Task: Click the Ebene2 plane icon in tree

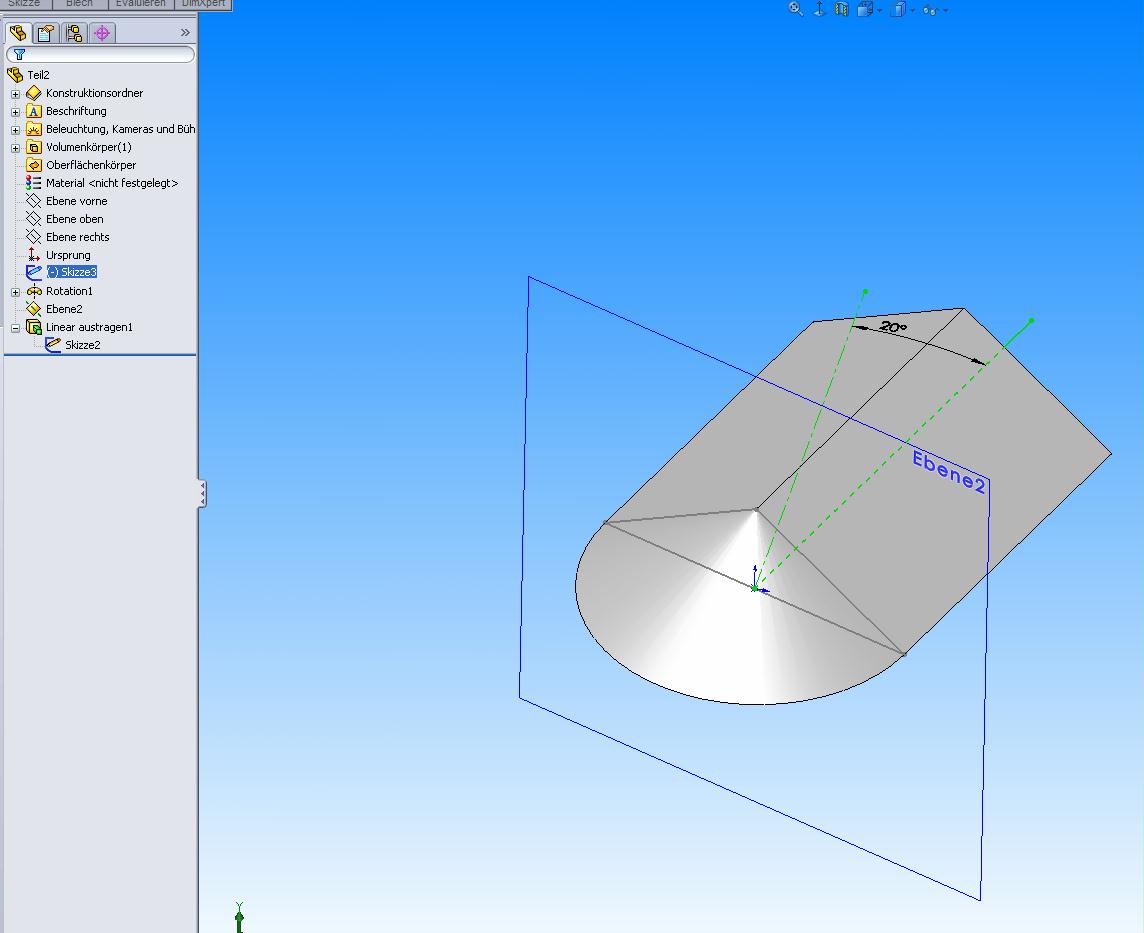Action: [x=34, y=309]
